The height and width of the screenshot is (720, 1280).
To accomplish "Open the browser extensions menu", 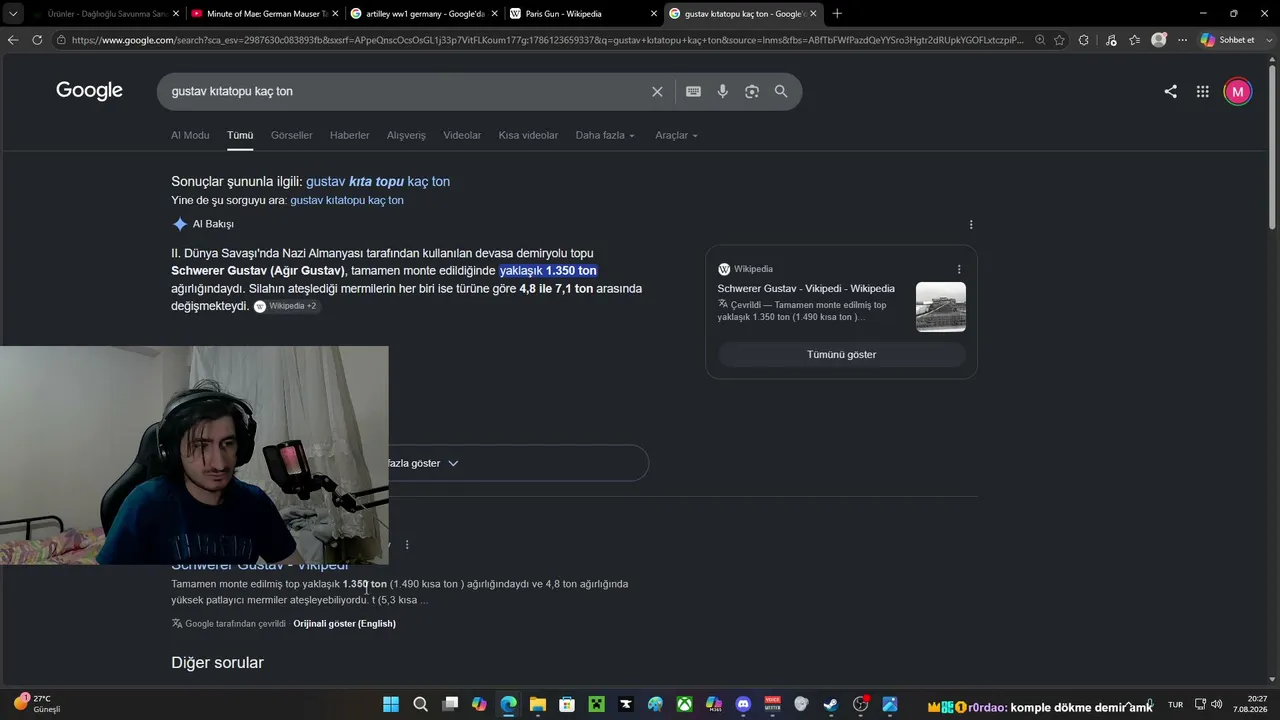I will pyautogui.click(x=1084, y=40).
